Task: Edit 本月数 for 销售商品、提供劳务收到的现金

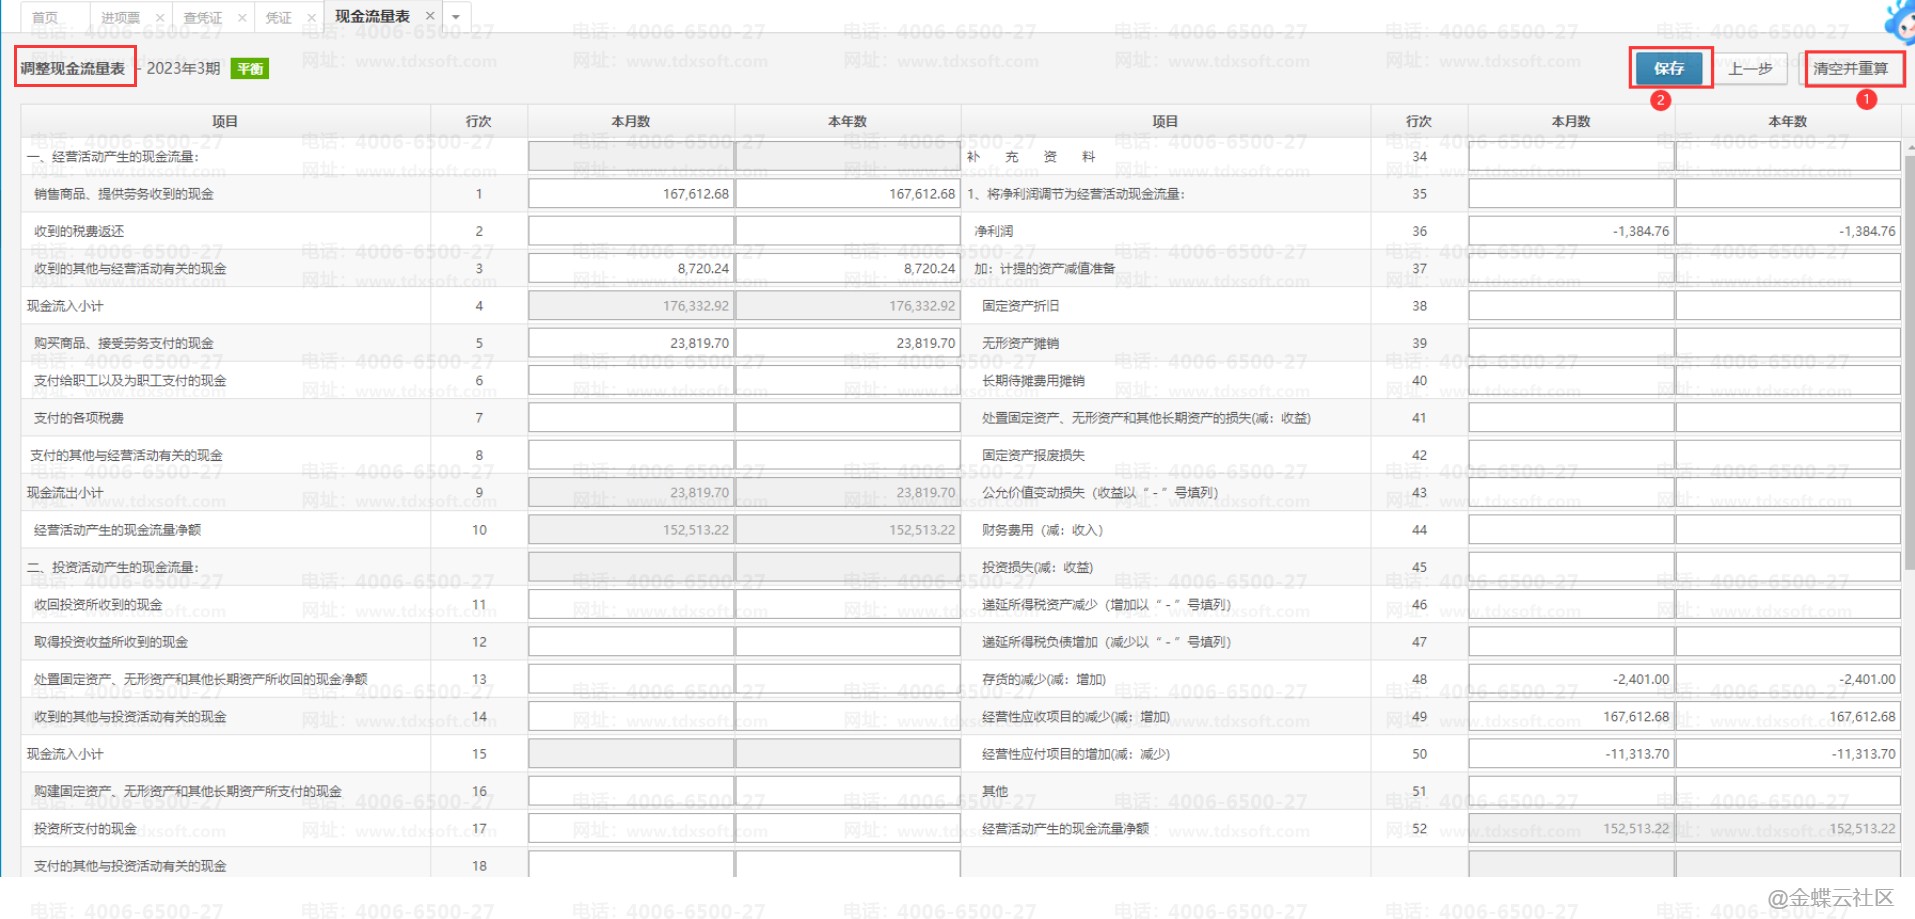Action: [x=631, y=194]
